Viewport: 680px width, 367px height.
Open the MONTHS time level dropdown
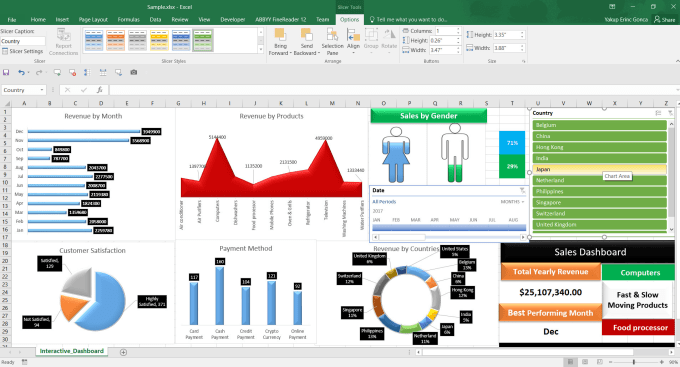[512, 202]
